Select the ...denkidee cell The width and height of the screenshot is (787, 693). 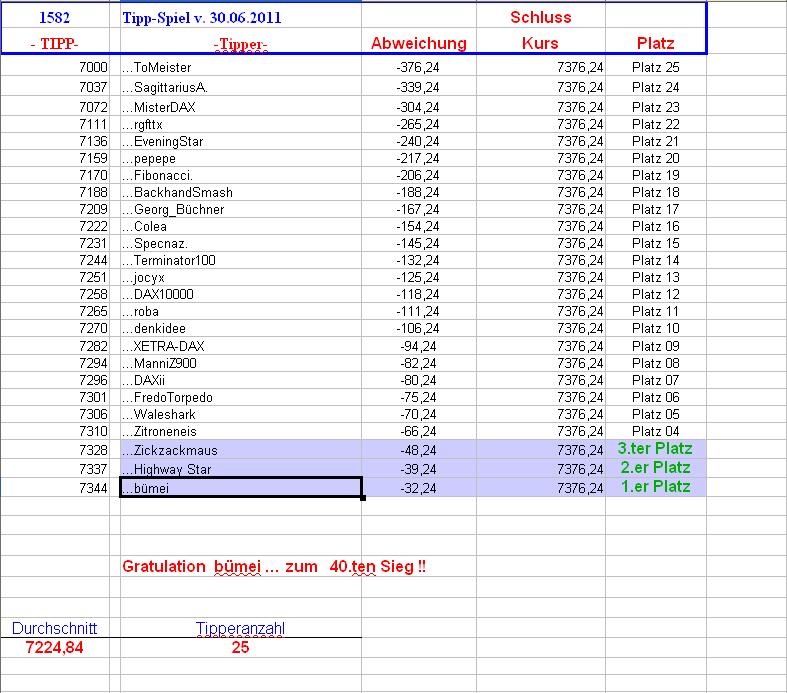[240, 329]
